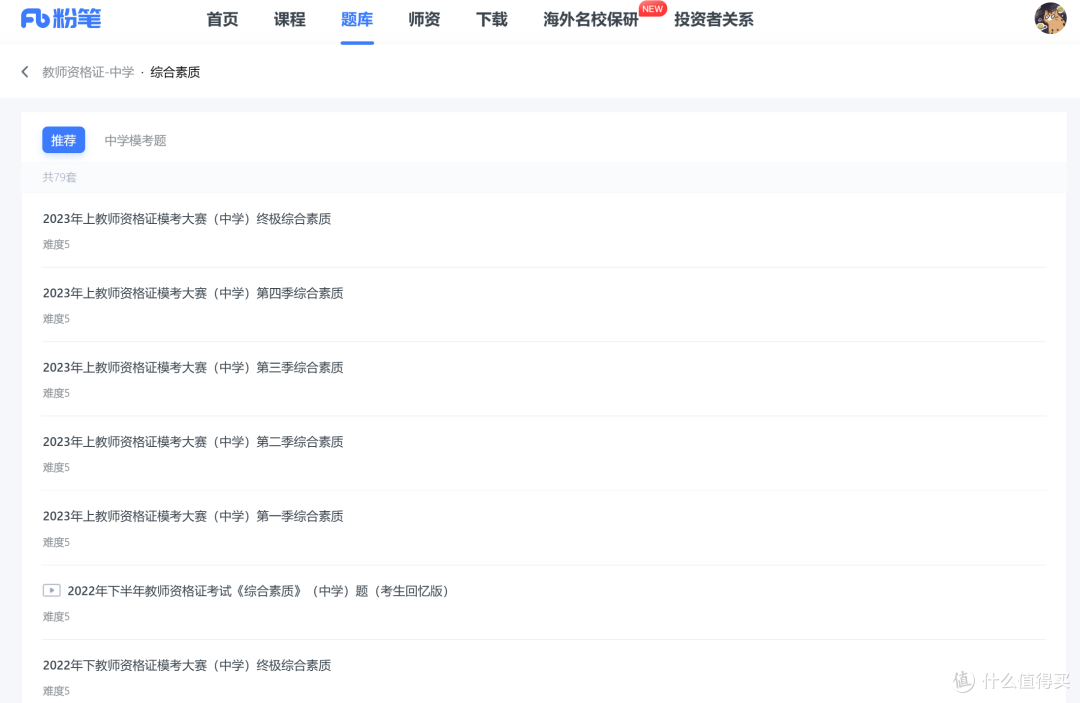
Task: Select the 题库 navigation item
Action: point(357,19)
